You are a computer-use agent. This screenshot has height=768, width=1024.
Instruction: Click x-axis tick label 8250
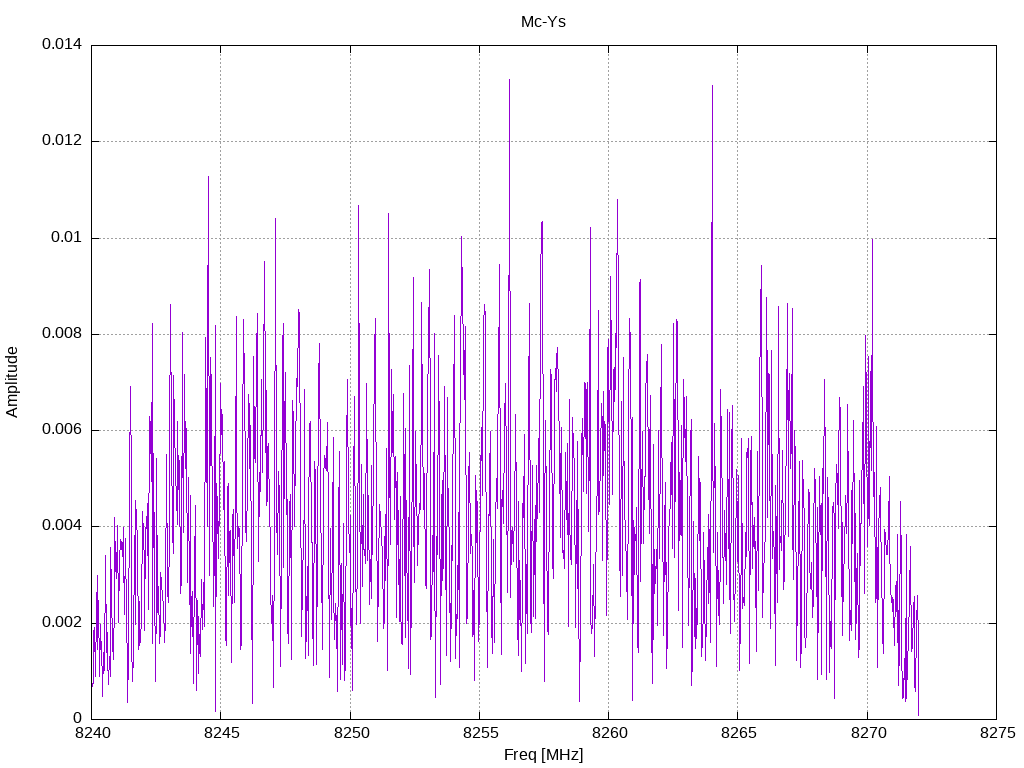[x=351, y=733]
